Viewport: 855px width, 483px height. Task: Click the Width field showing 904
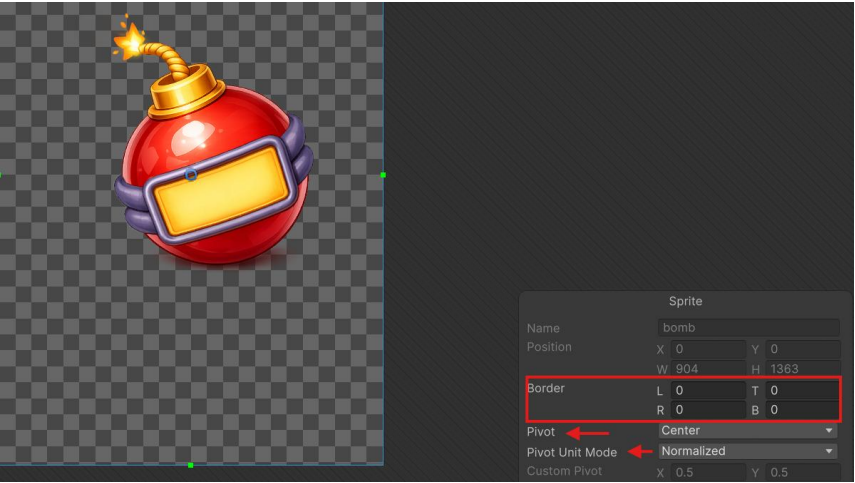[x=708, y=369]
